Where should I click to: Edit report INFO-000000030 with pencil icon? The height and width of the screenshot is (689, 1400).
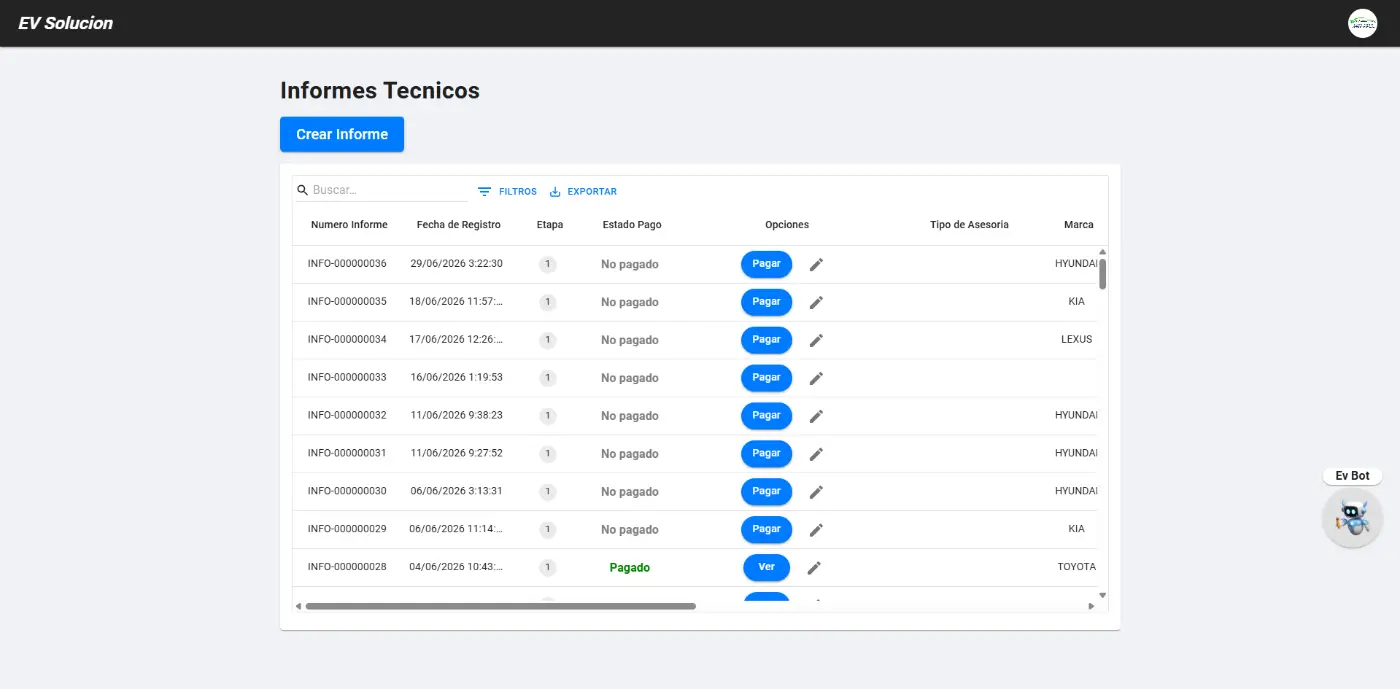pyautogui.click(x=816, y=492)
